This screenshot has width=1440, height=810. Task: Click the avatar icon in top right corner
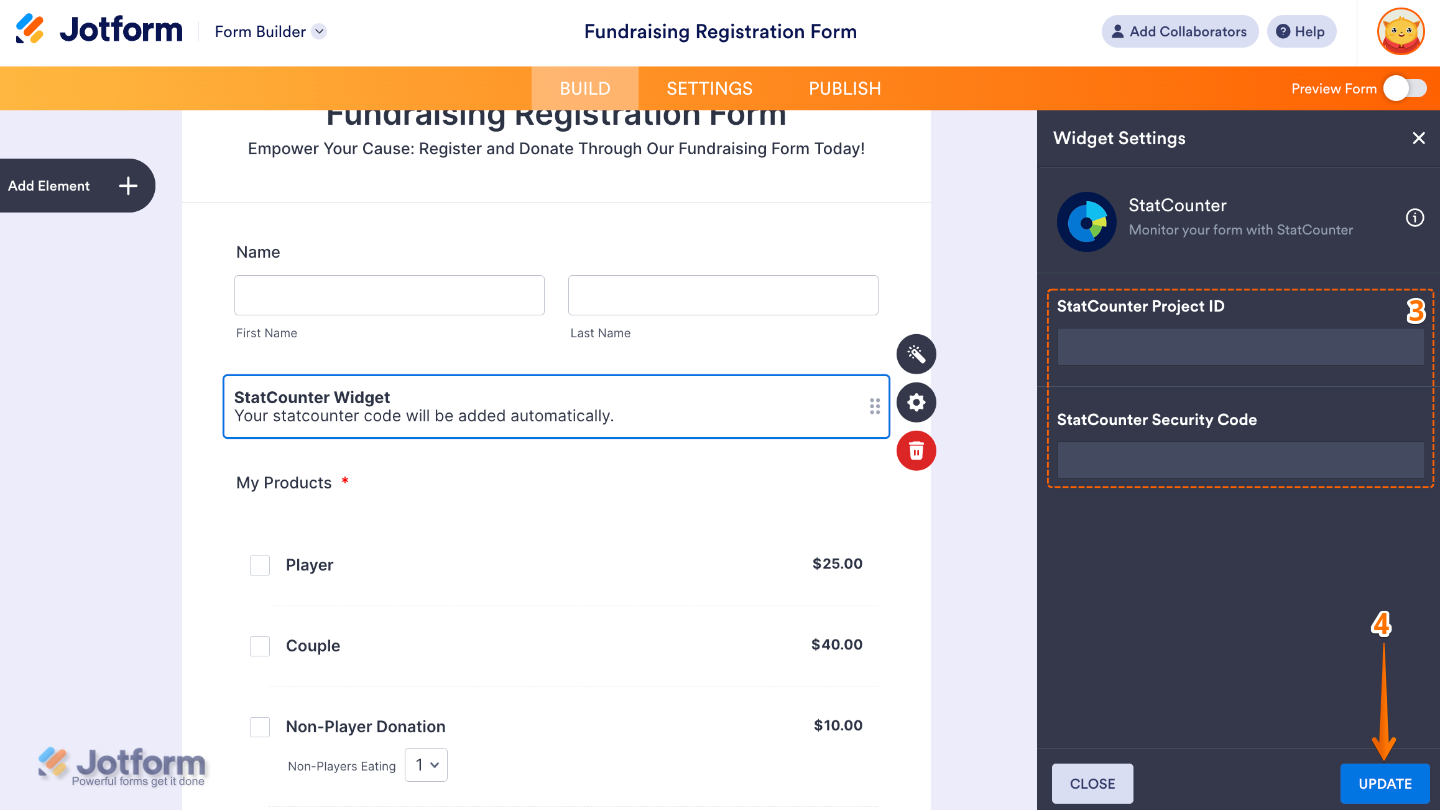coord(1399,31)
